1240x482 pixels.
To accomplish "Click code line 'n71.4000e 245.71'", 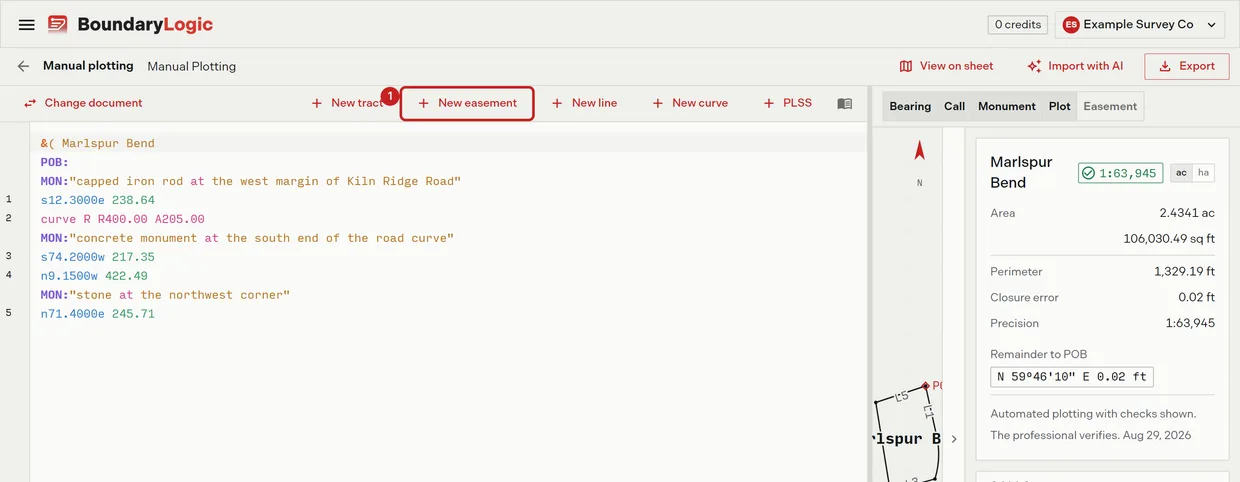I will point(98,314).
